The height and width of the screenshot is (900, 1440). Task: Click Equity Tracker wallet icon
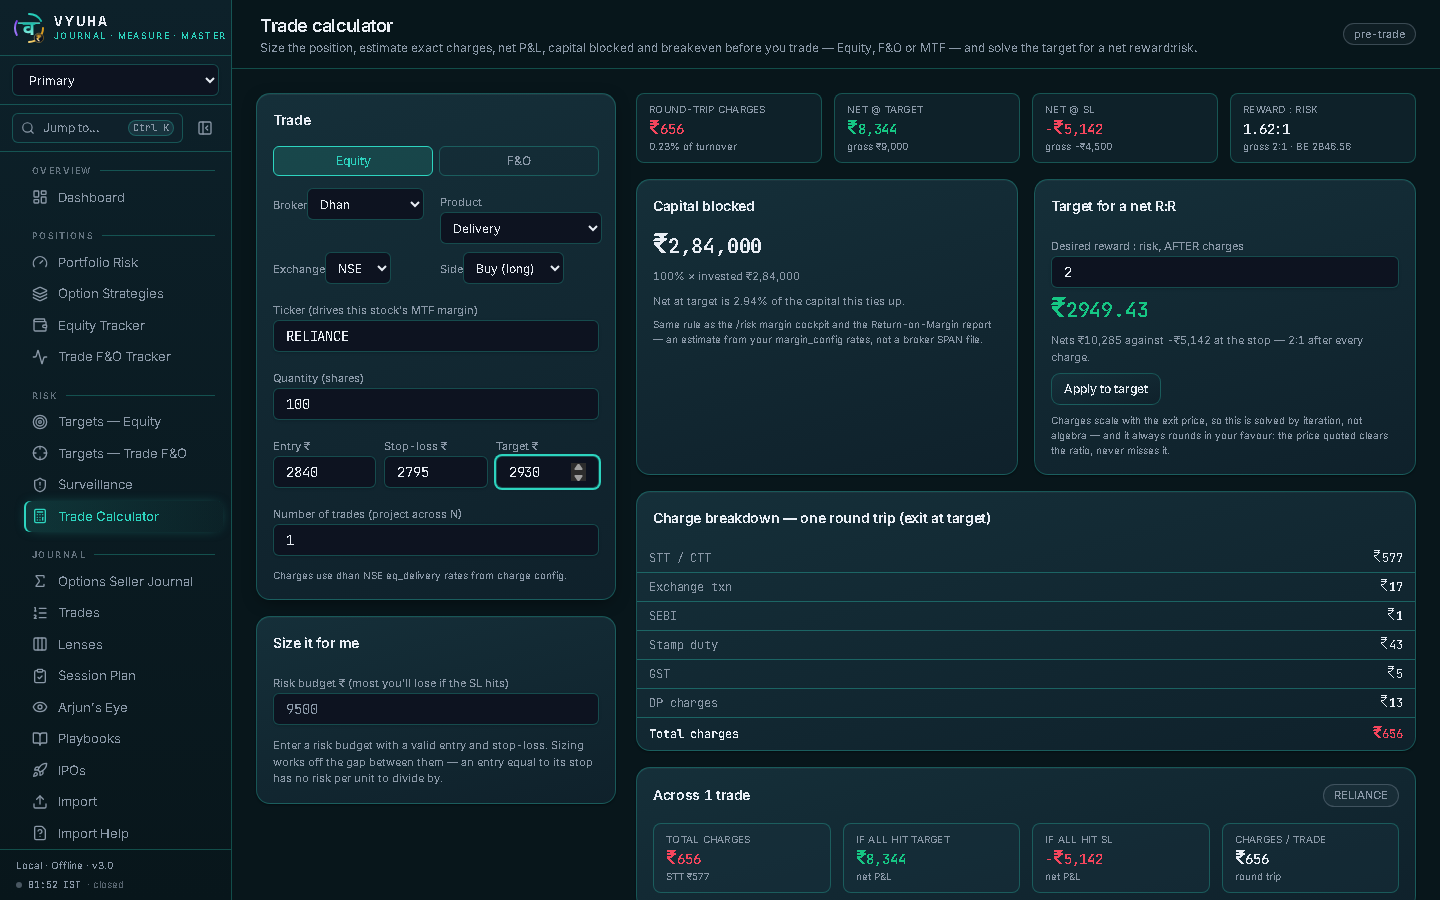[x=40, y=326]
